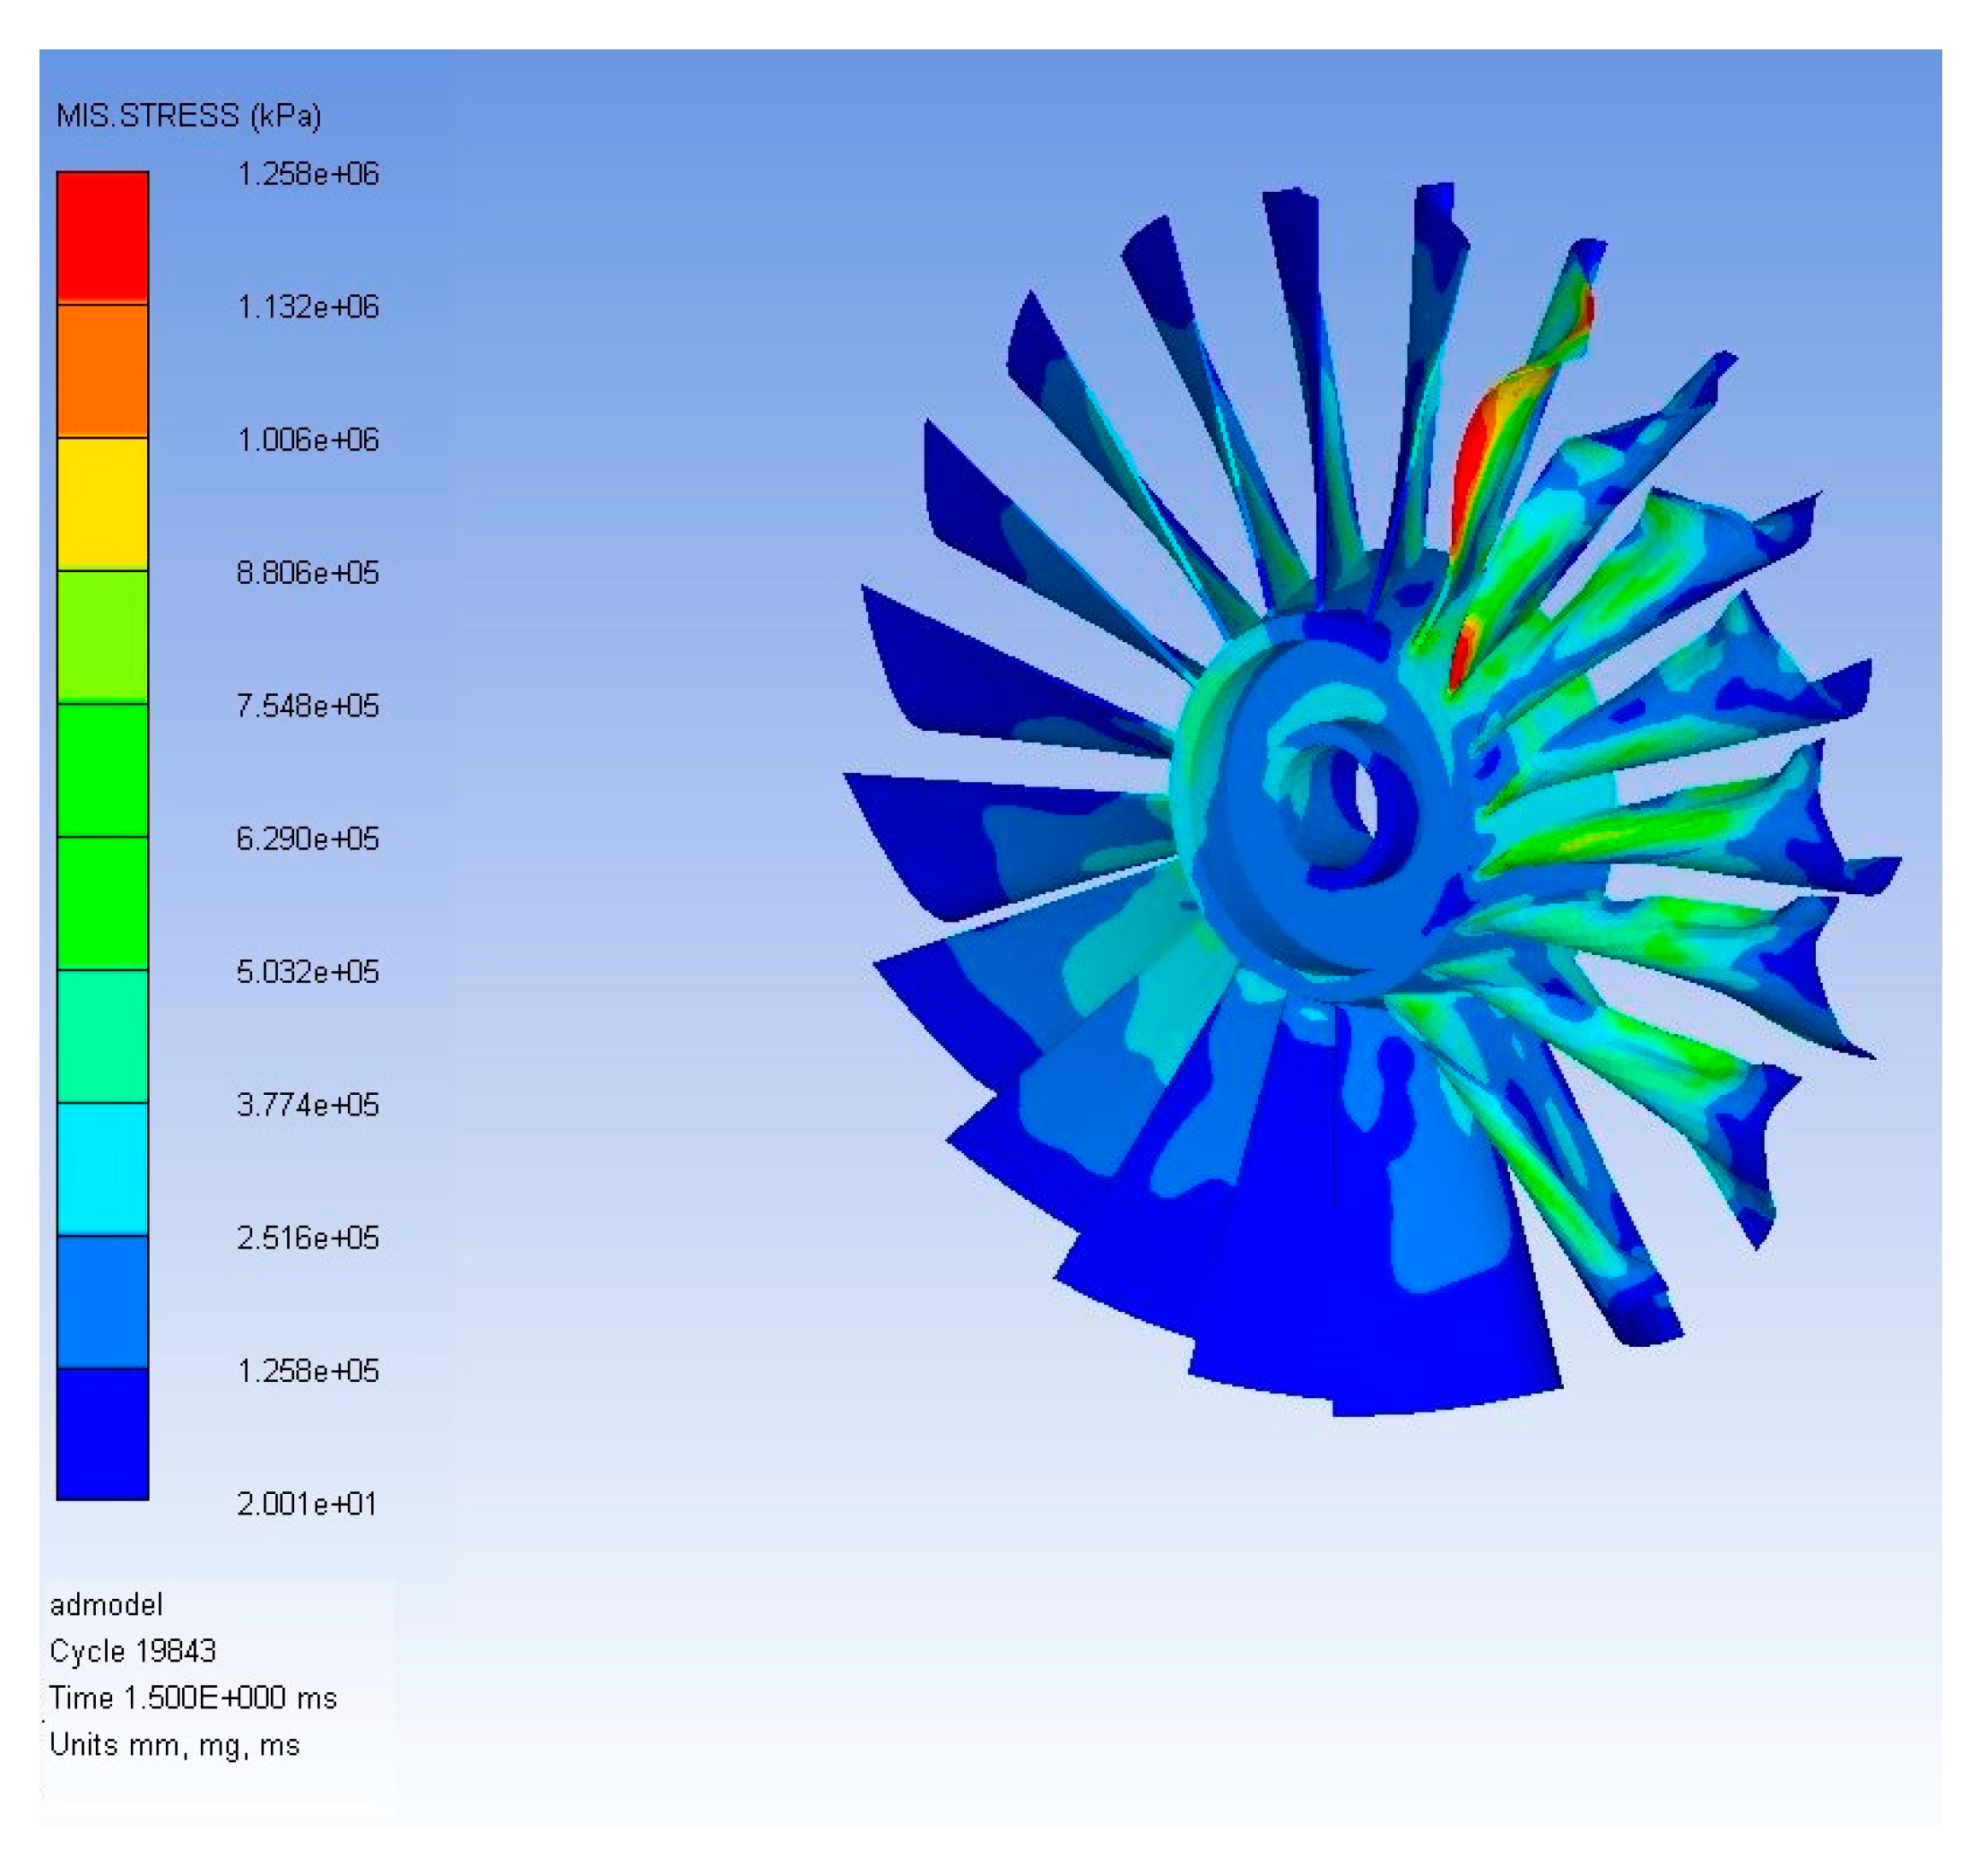Click the orange legend color band

(102, 370)
